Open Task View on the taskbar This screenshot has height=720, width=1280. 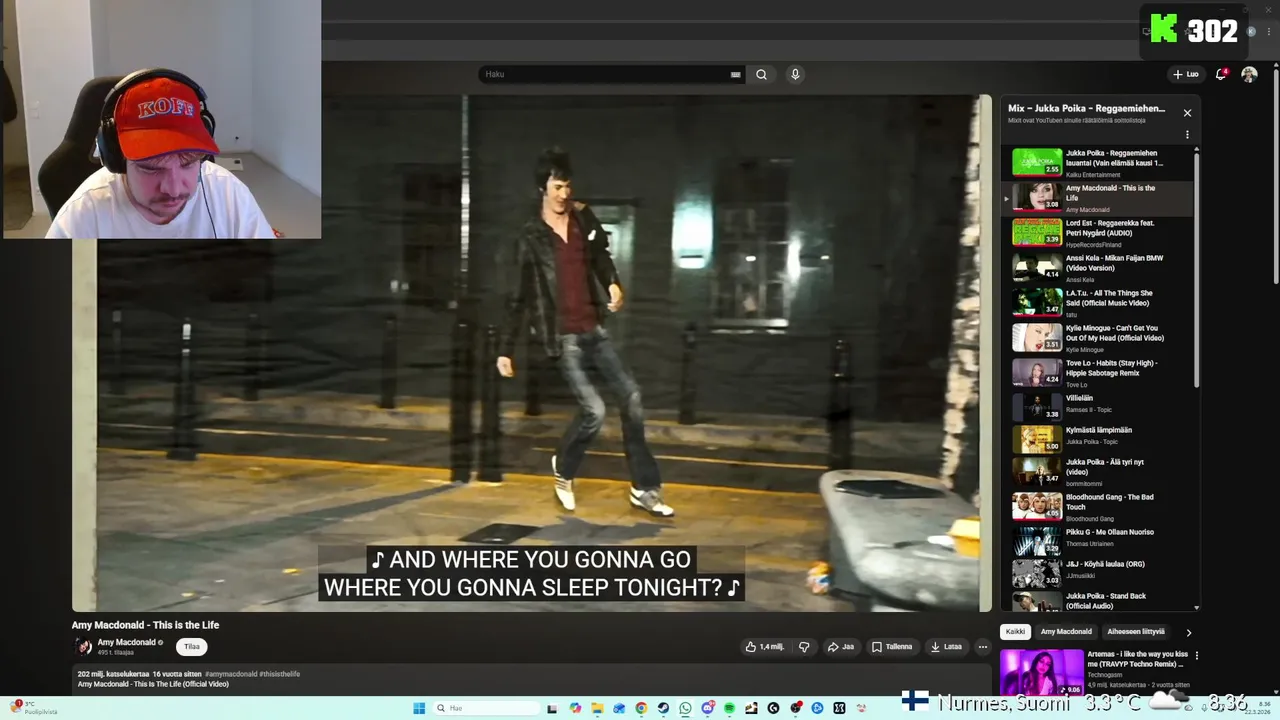tap(552, 708)
